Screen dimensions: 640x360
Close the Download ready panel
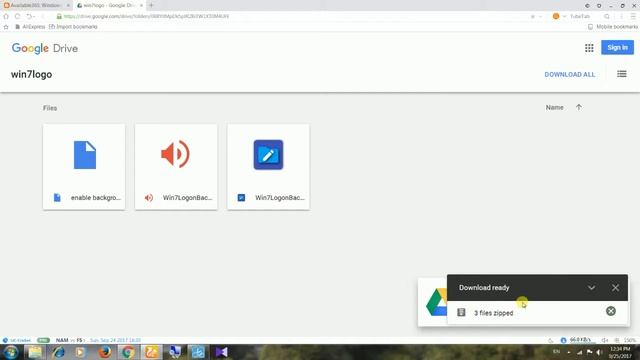(616, 288)
